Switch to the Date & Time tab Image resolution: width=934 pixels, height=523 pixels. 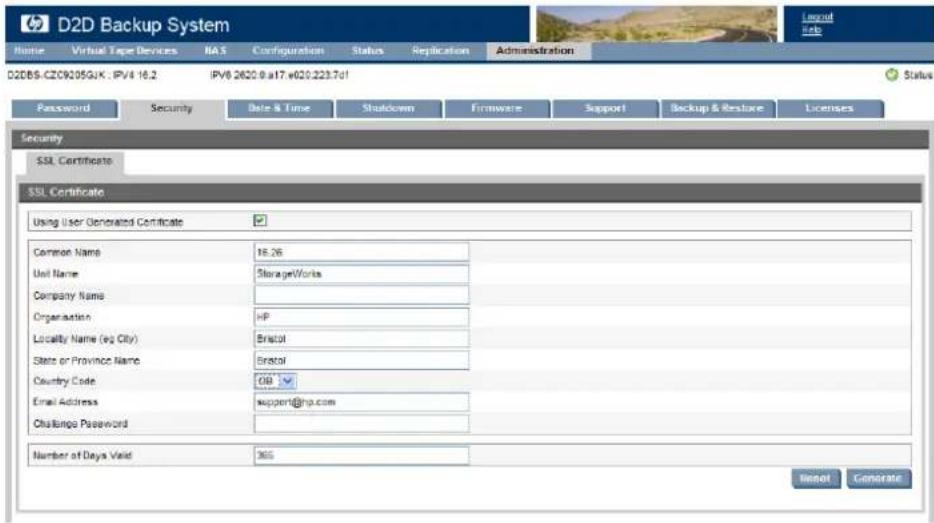(x=280, y=108)
